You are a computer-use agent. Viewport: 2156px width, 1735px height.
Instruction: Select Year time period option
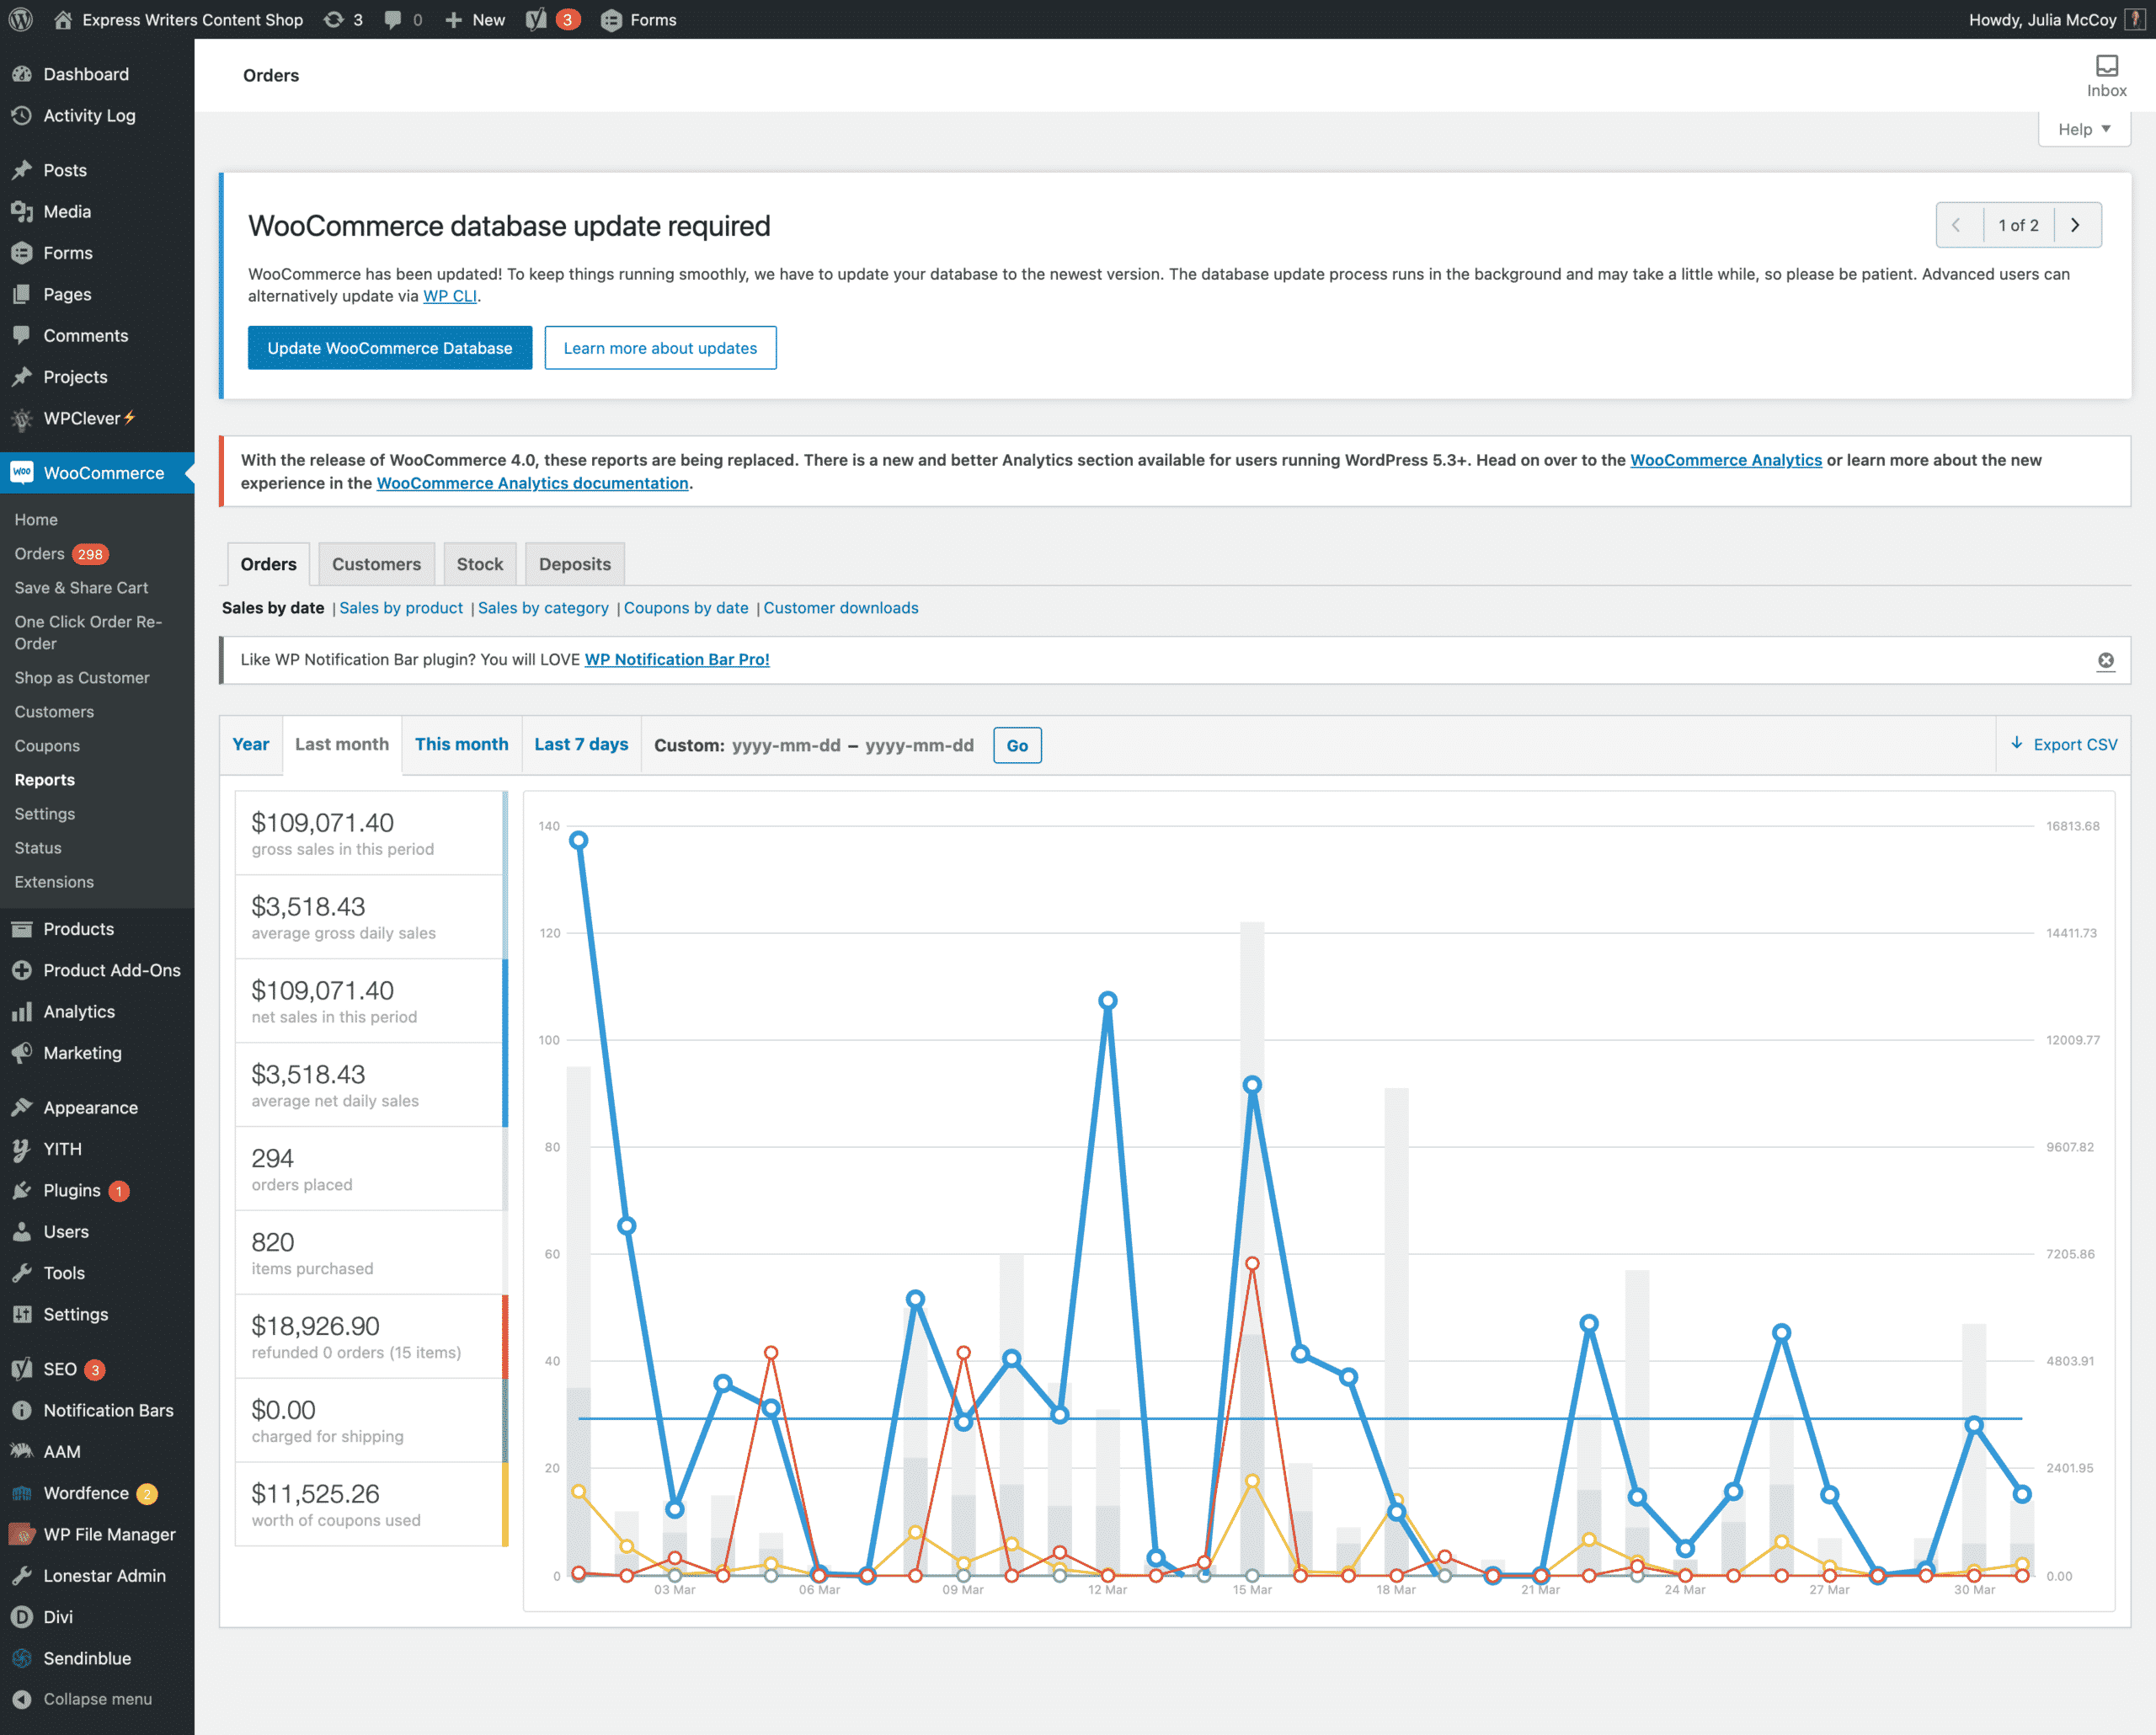pos(249,744)
